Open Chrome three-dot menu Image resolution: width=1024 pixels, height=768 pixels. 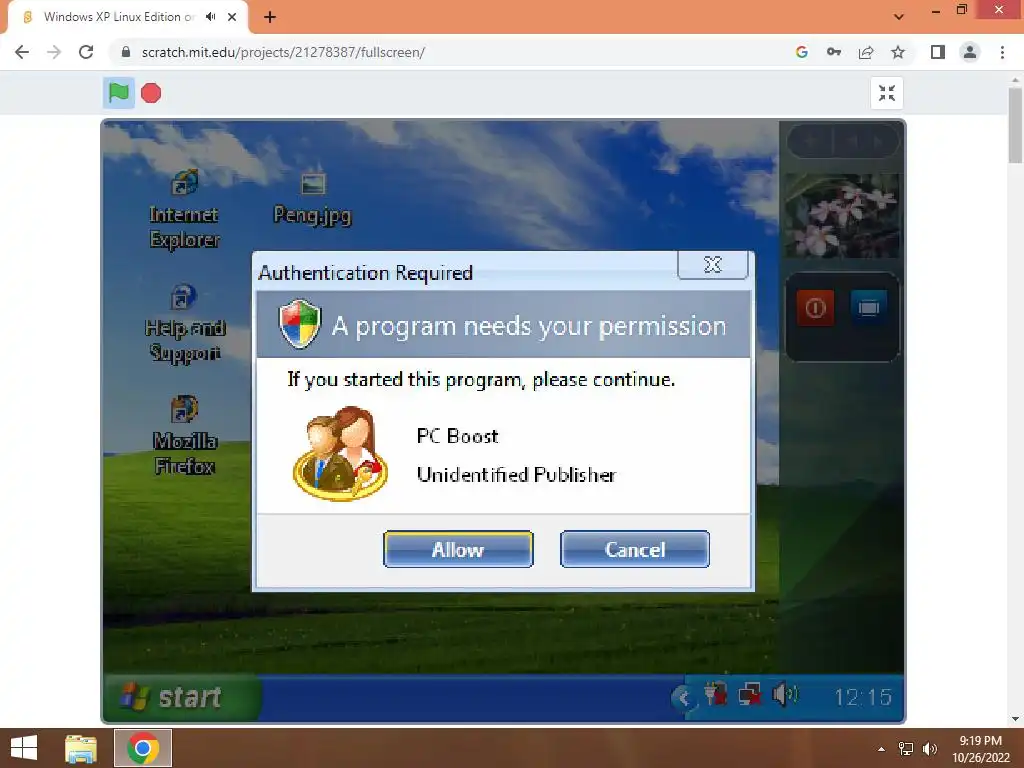(1002, 52)
